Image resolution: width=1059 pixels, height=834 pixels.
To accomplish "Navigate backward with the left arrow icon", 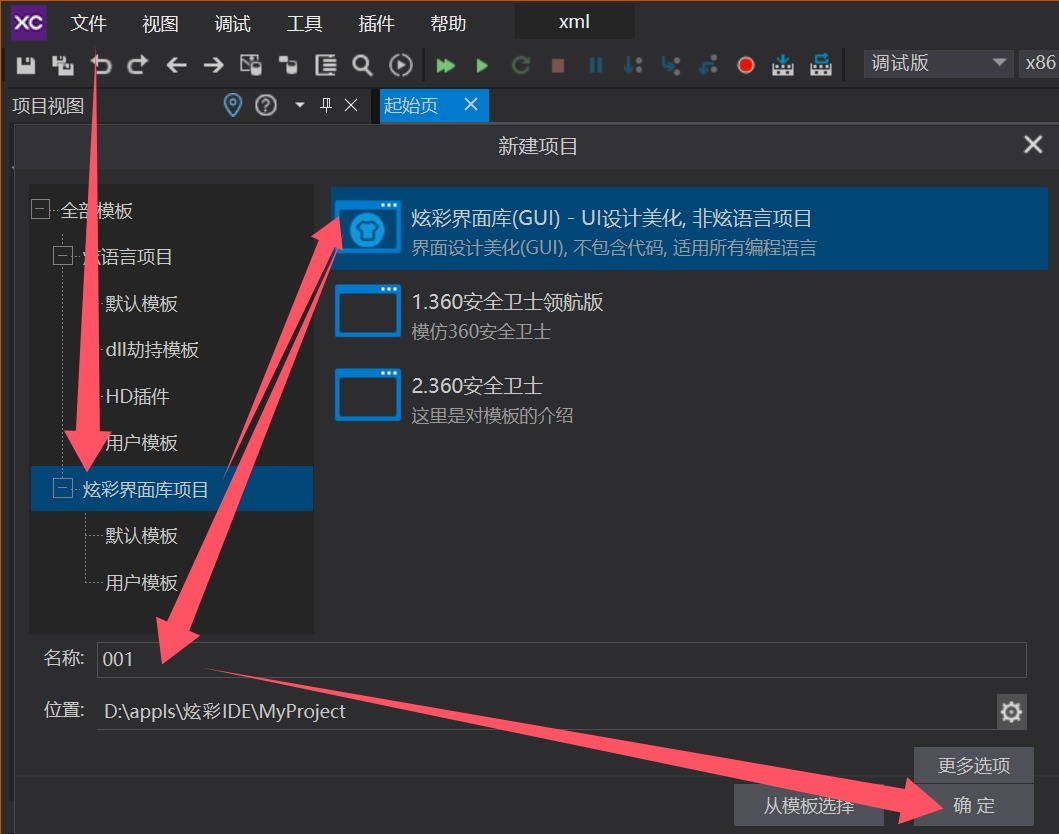I will tap(176, 66).
